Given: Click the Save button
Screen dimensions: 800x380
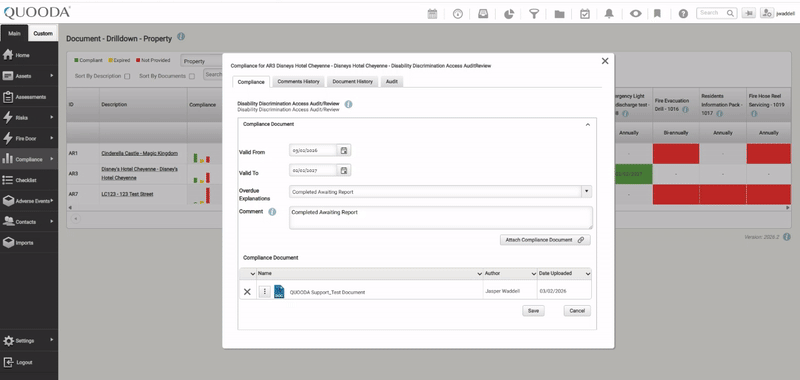Looking at the screenshot, I should tap(533, 311).
